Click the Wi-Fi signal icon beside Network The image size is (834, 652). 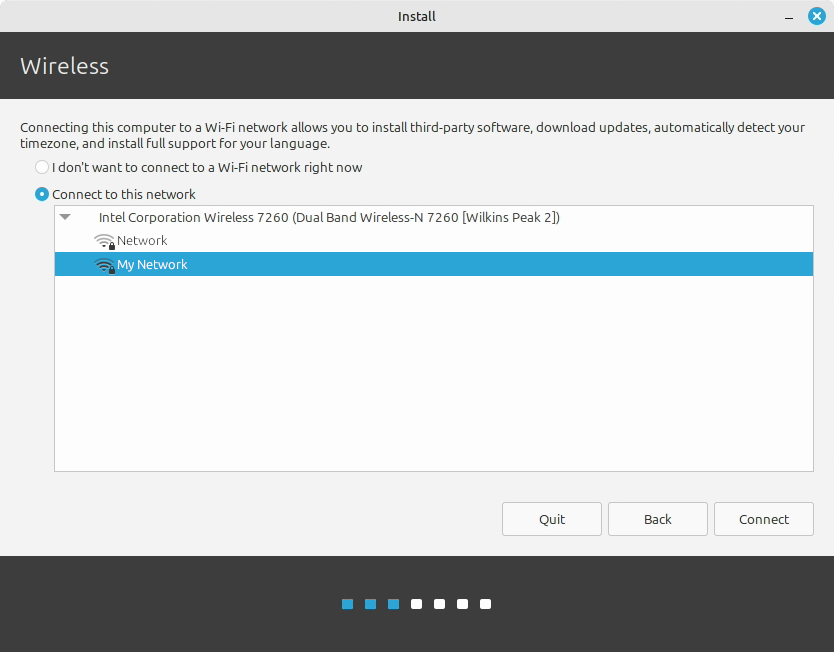coord(104,241)
